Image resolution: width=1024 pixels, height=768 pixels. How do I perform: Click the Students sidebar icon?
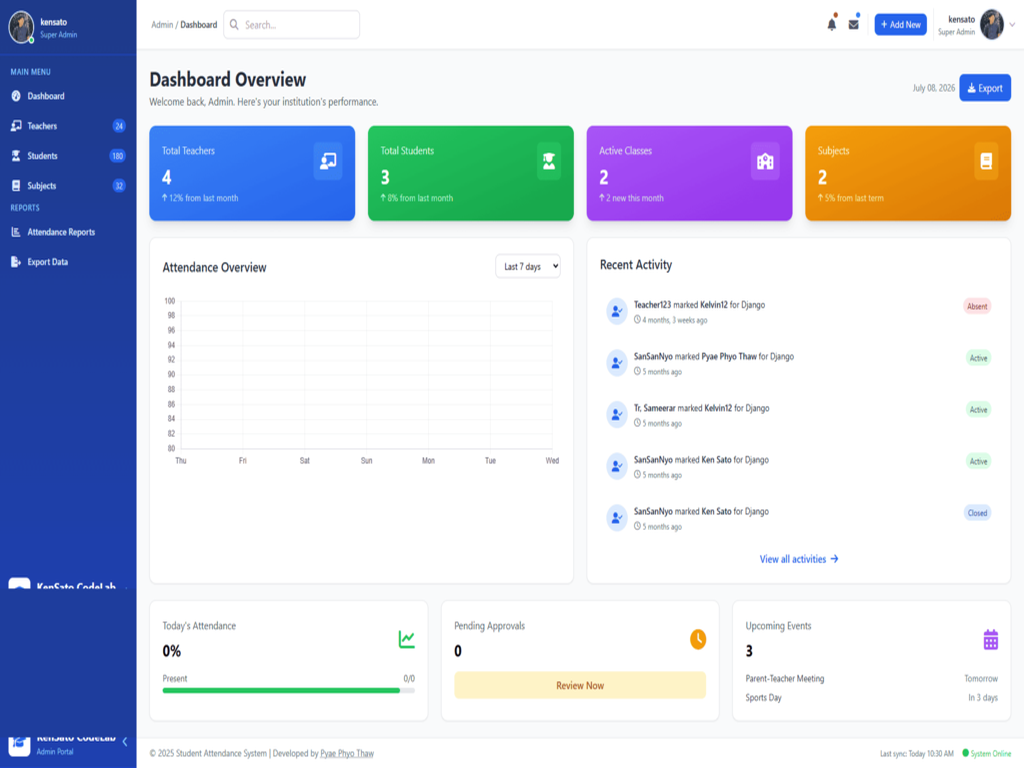coord(16,156)
